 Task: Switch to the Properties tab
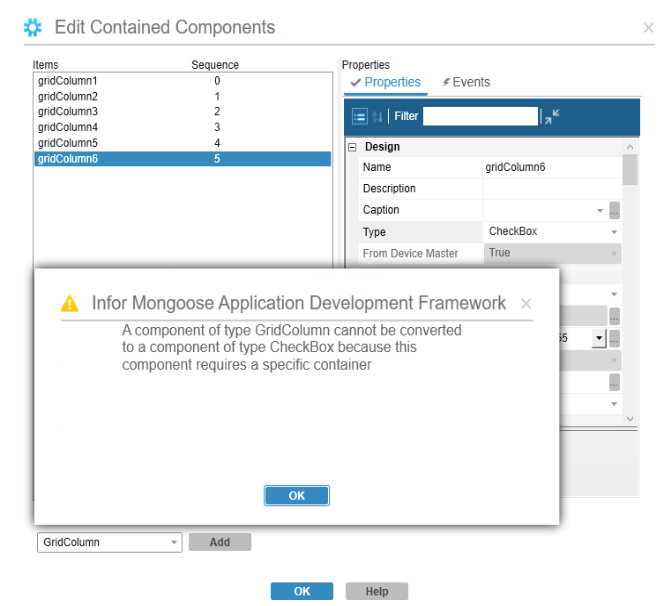click(x=385, y=82)
